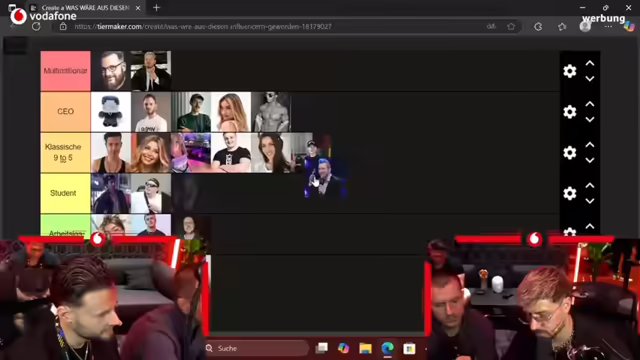Screen dimensions: 640x360
Task: Move Klassische 9 to 5 row up
Action: pos(590,145)
